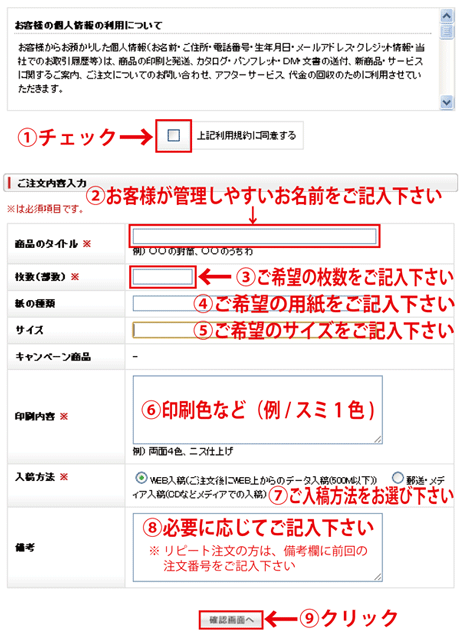This screenshot has height=630, width=460.
Task: Click the お客様の個人情報の利用について heading
Action: click(88, 25)
